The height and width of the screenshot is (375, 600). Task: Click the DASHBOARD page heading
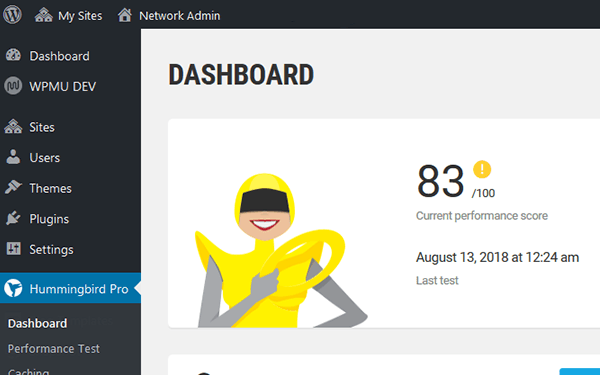[241, 75]
